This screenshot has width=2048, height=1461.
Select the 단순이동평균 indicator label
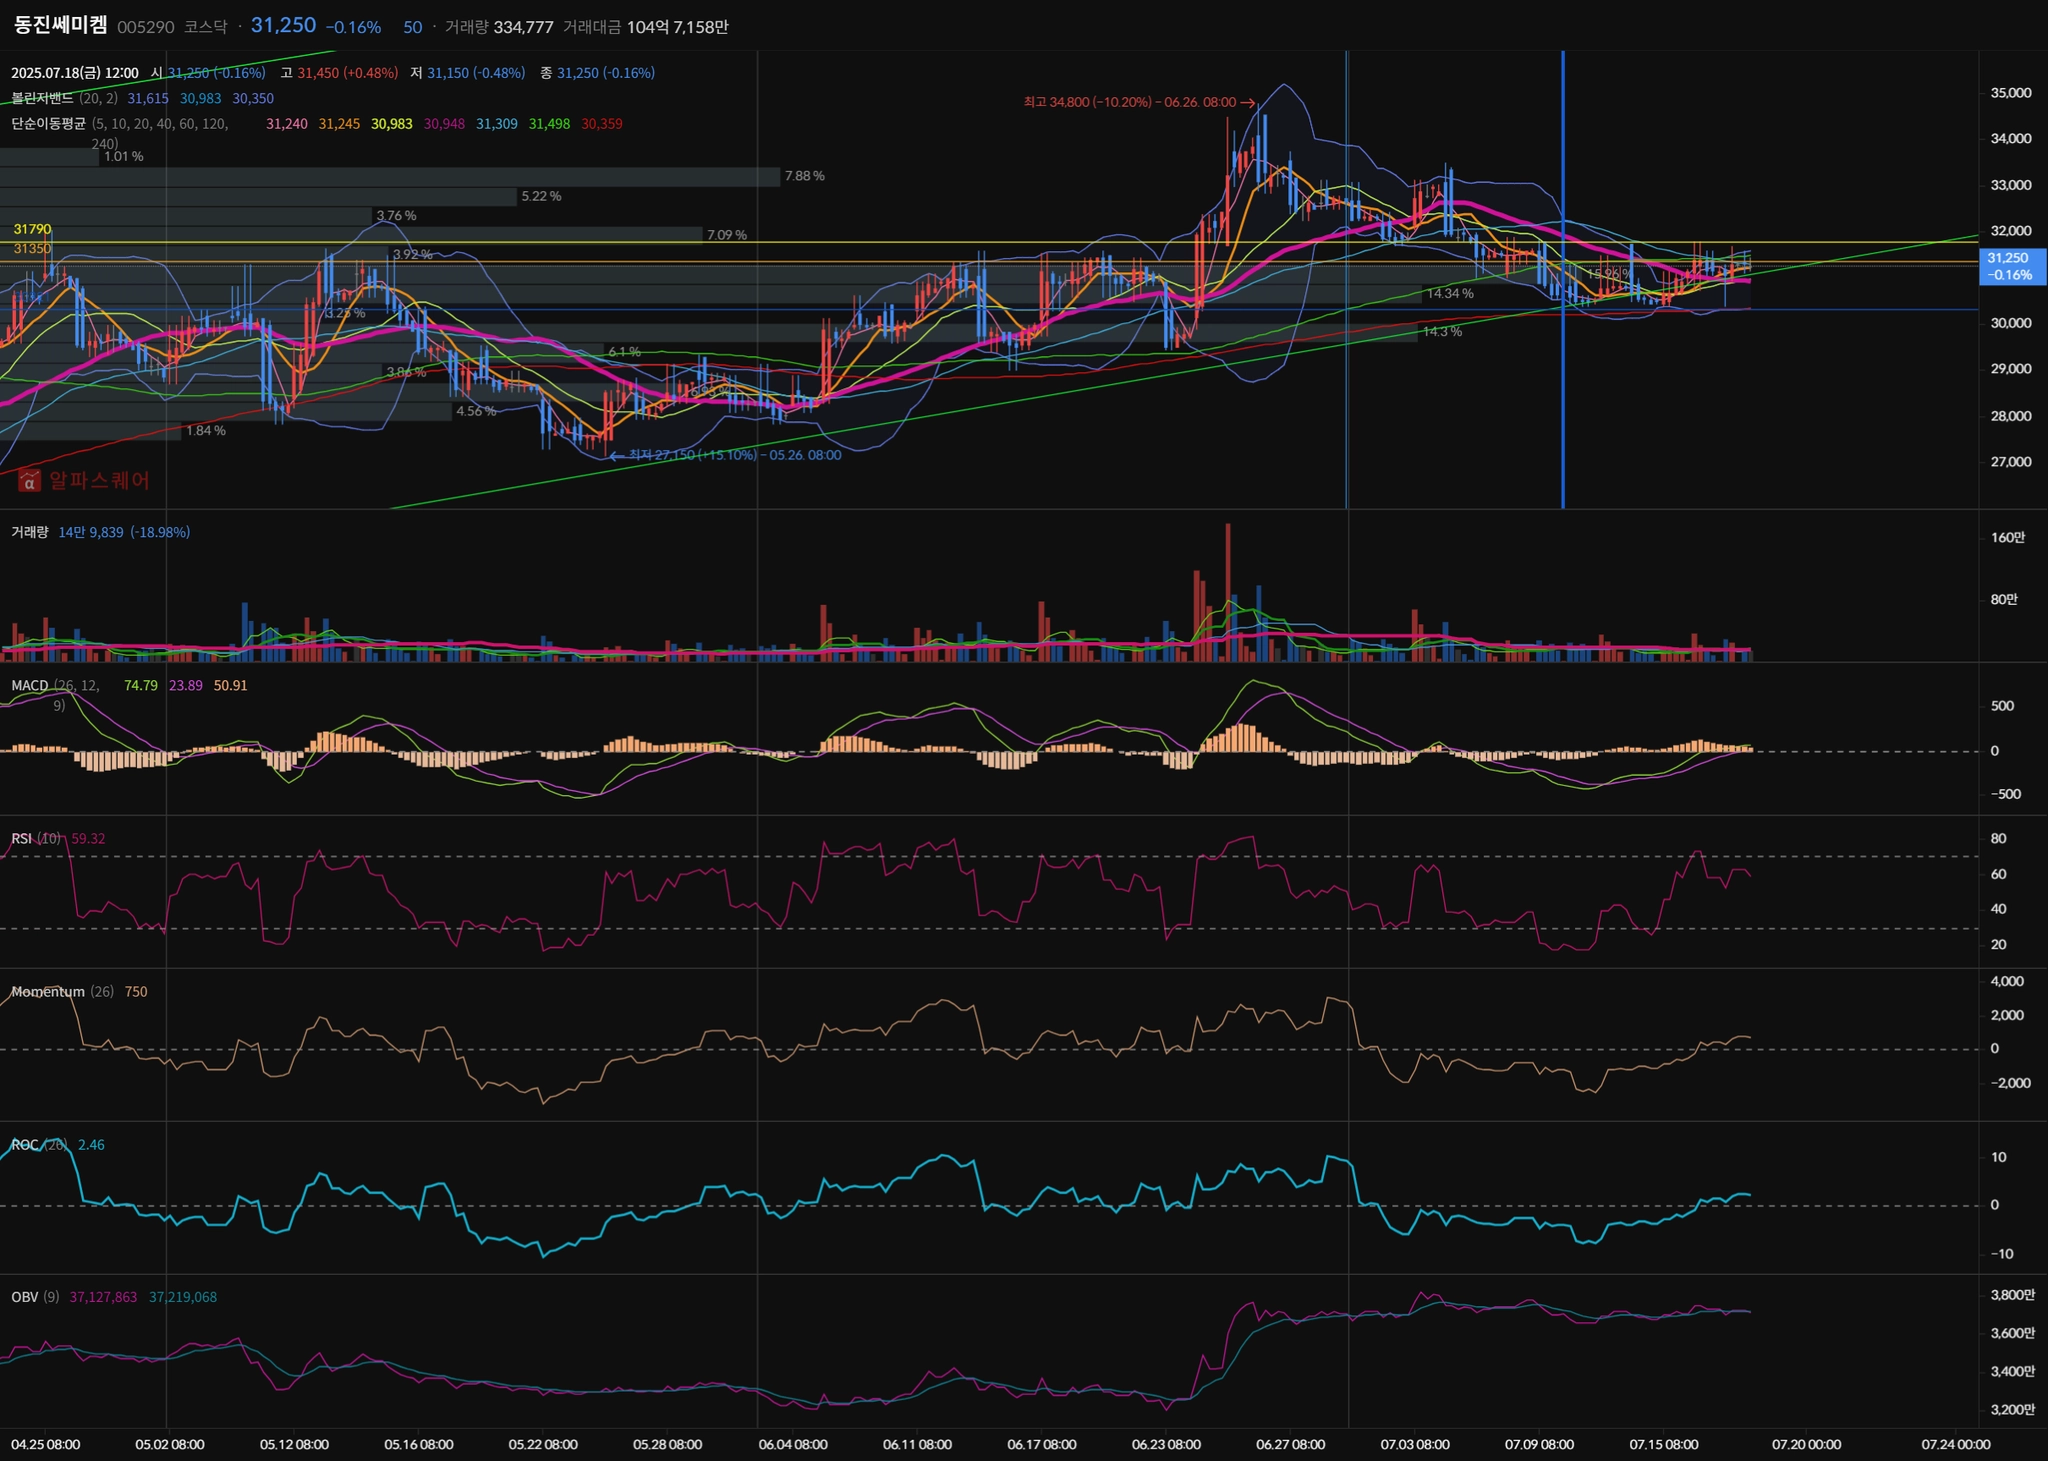48,124
